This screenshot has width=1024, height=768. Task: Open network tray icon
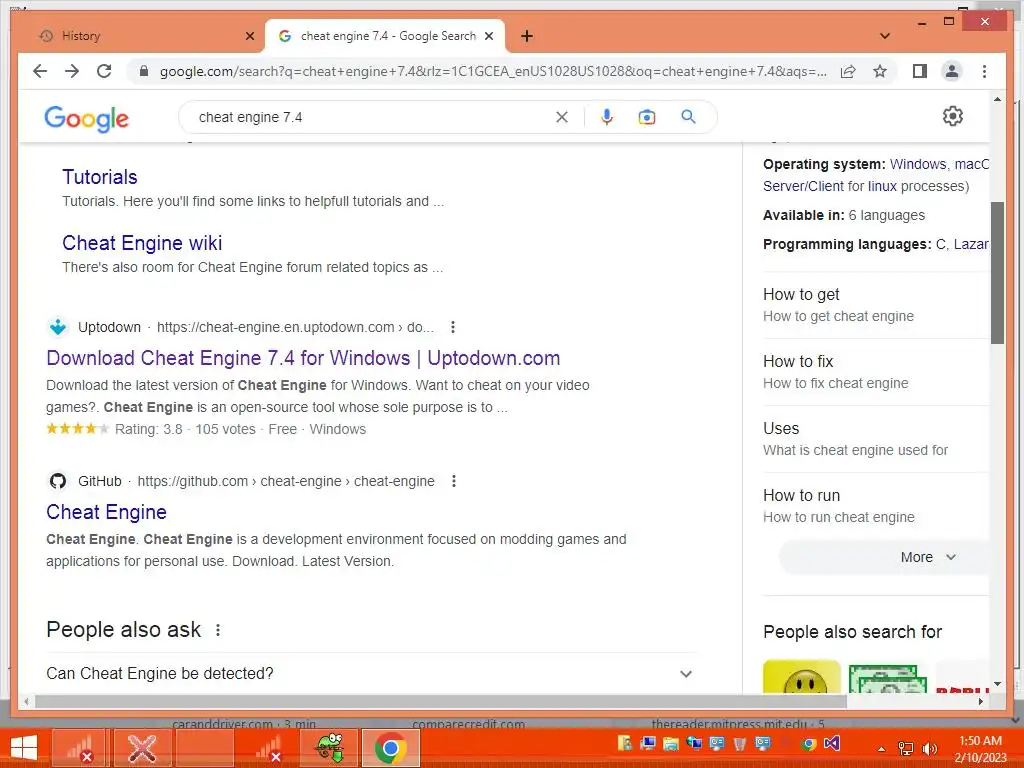pyautogui.click(x=906, y=749)
